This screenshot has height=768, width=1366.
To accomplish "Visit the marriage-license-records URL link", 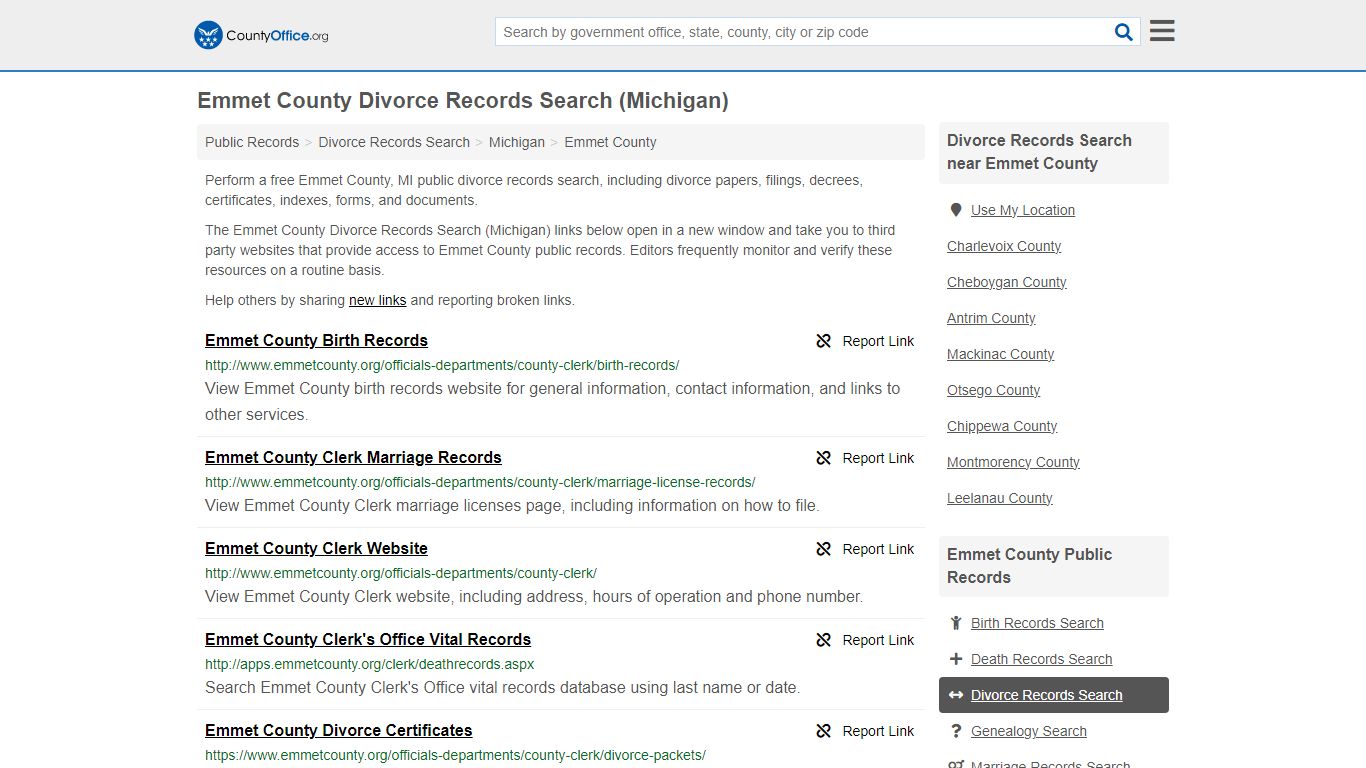I will pos(480,482).
